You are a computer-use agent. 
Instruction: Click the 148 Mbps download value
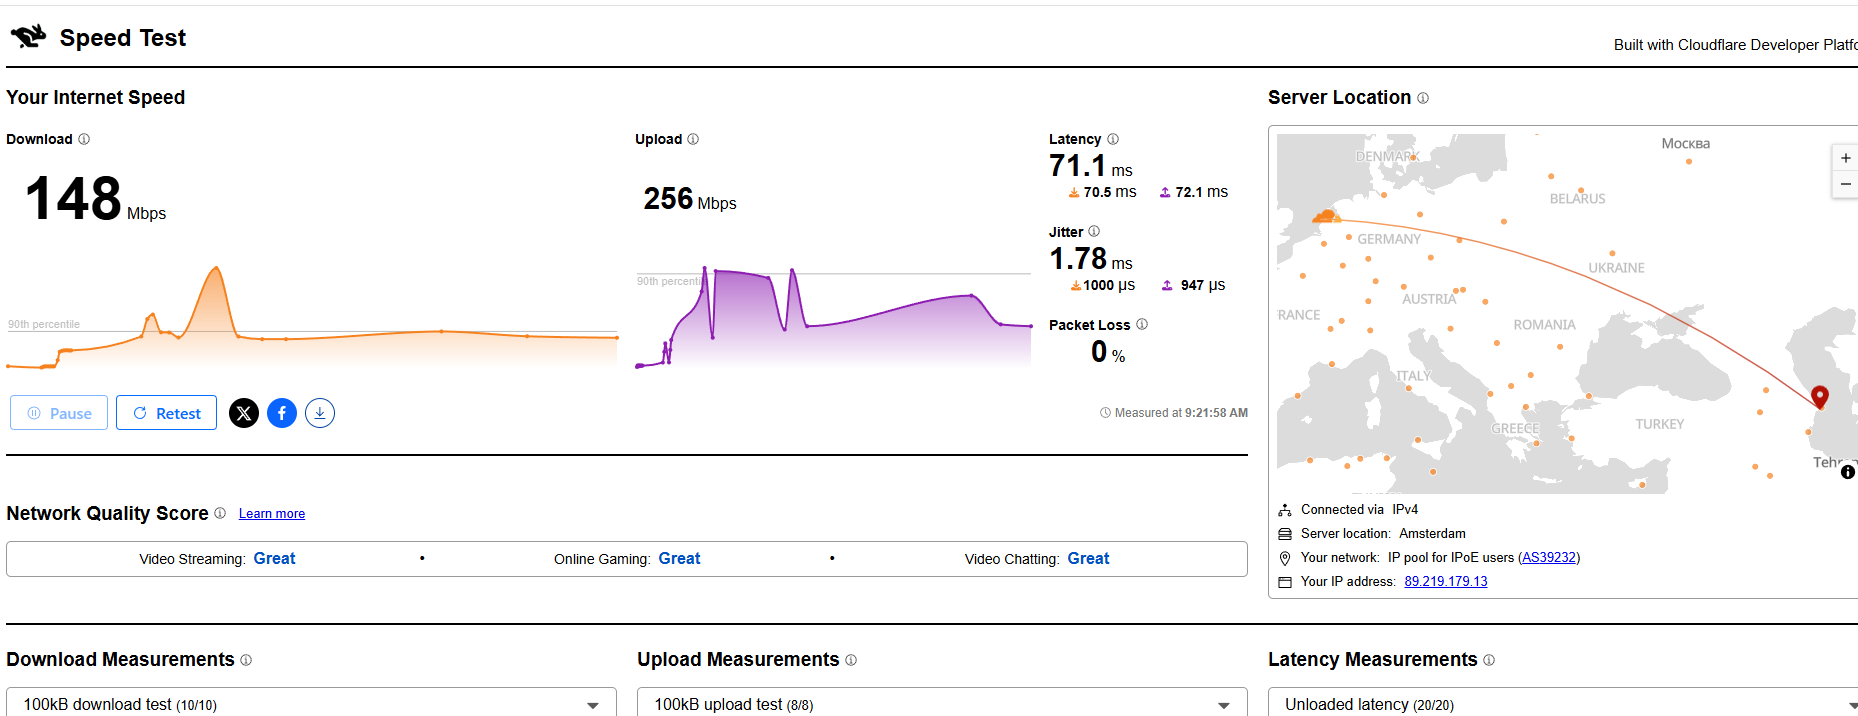[95, 198]
